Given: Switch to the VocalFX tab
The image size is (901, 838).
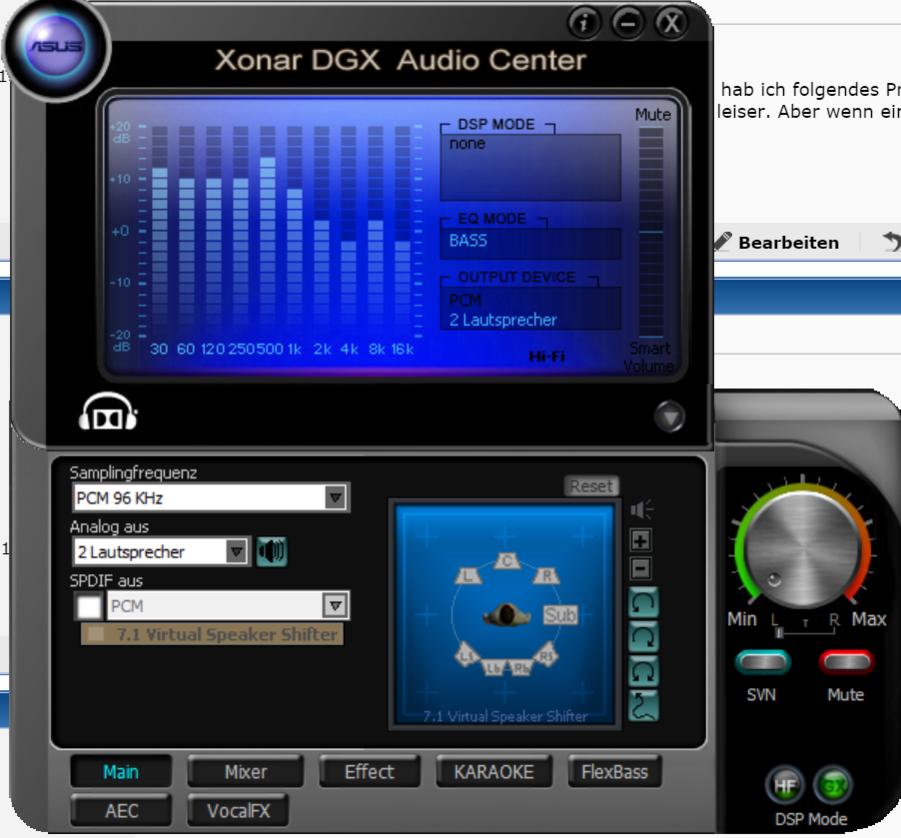Looking at the screenshot, I should coord(238,810).
